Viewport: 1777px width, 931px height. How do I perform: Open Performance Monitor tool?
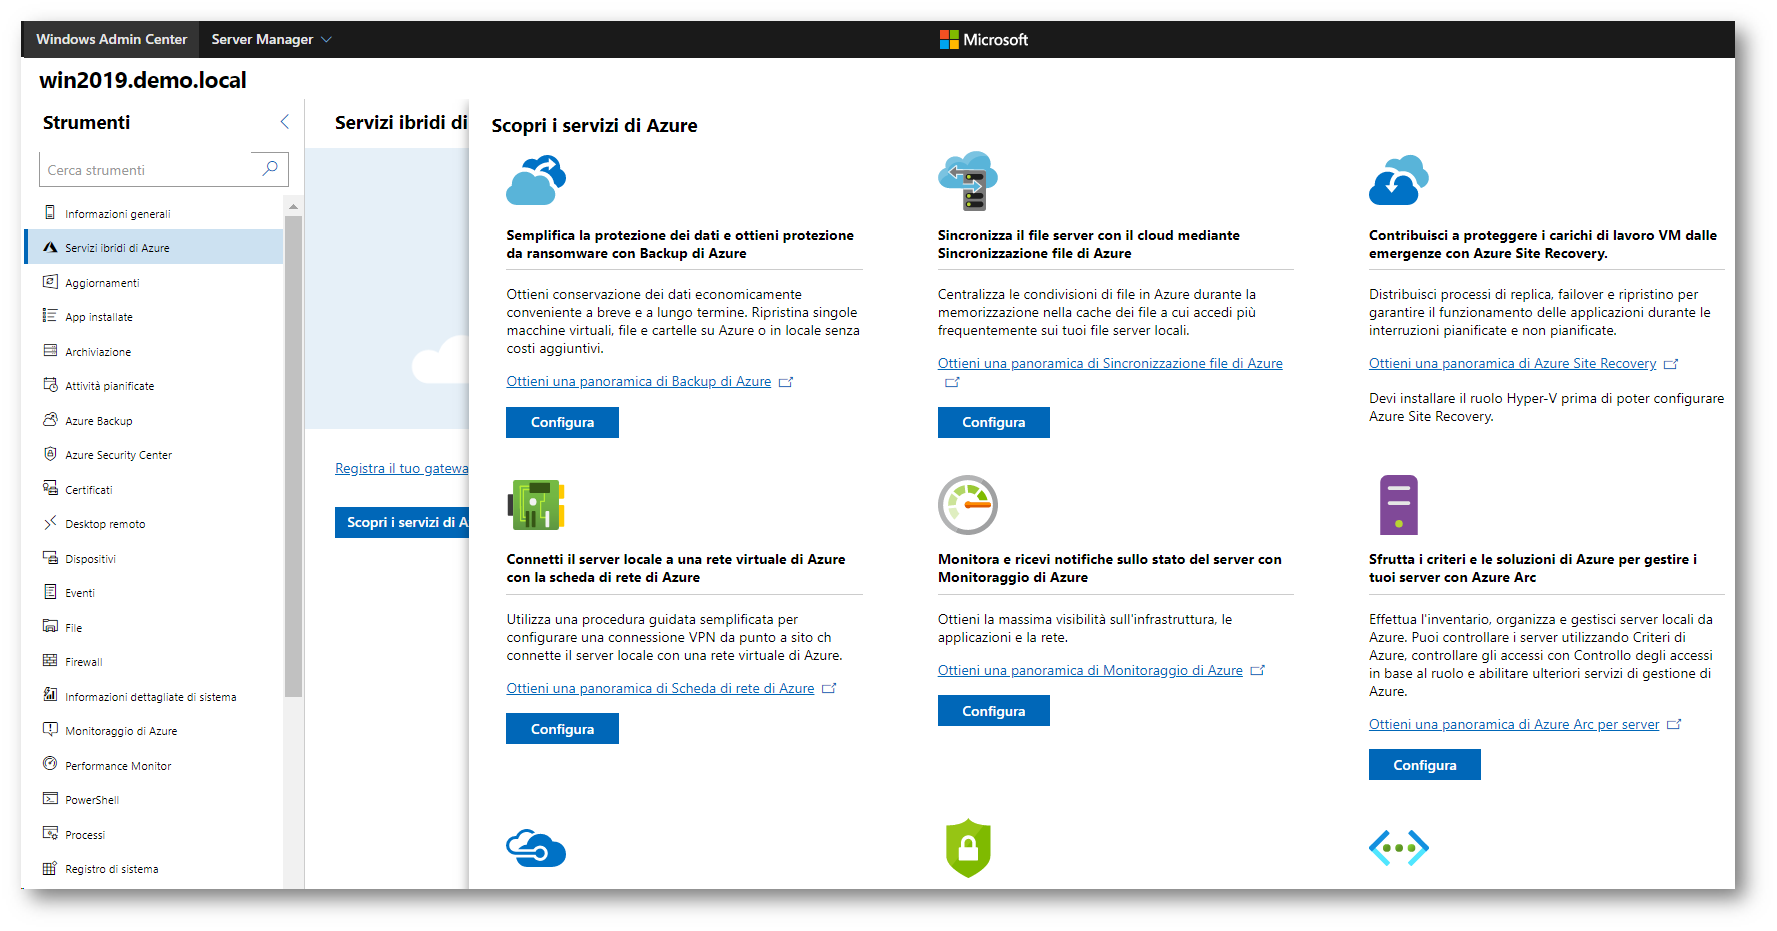[154, 765]
